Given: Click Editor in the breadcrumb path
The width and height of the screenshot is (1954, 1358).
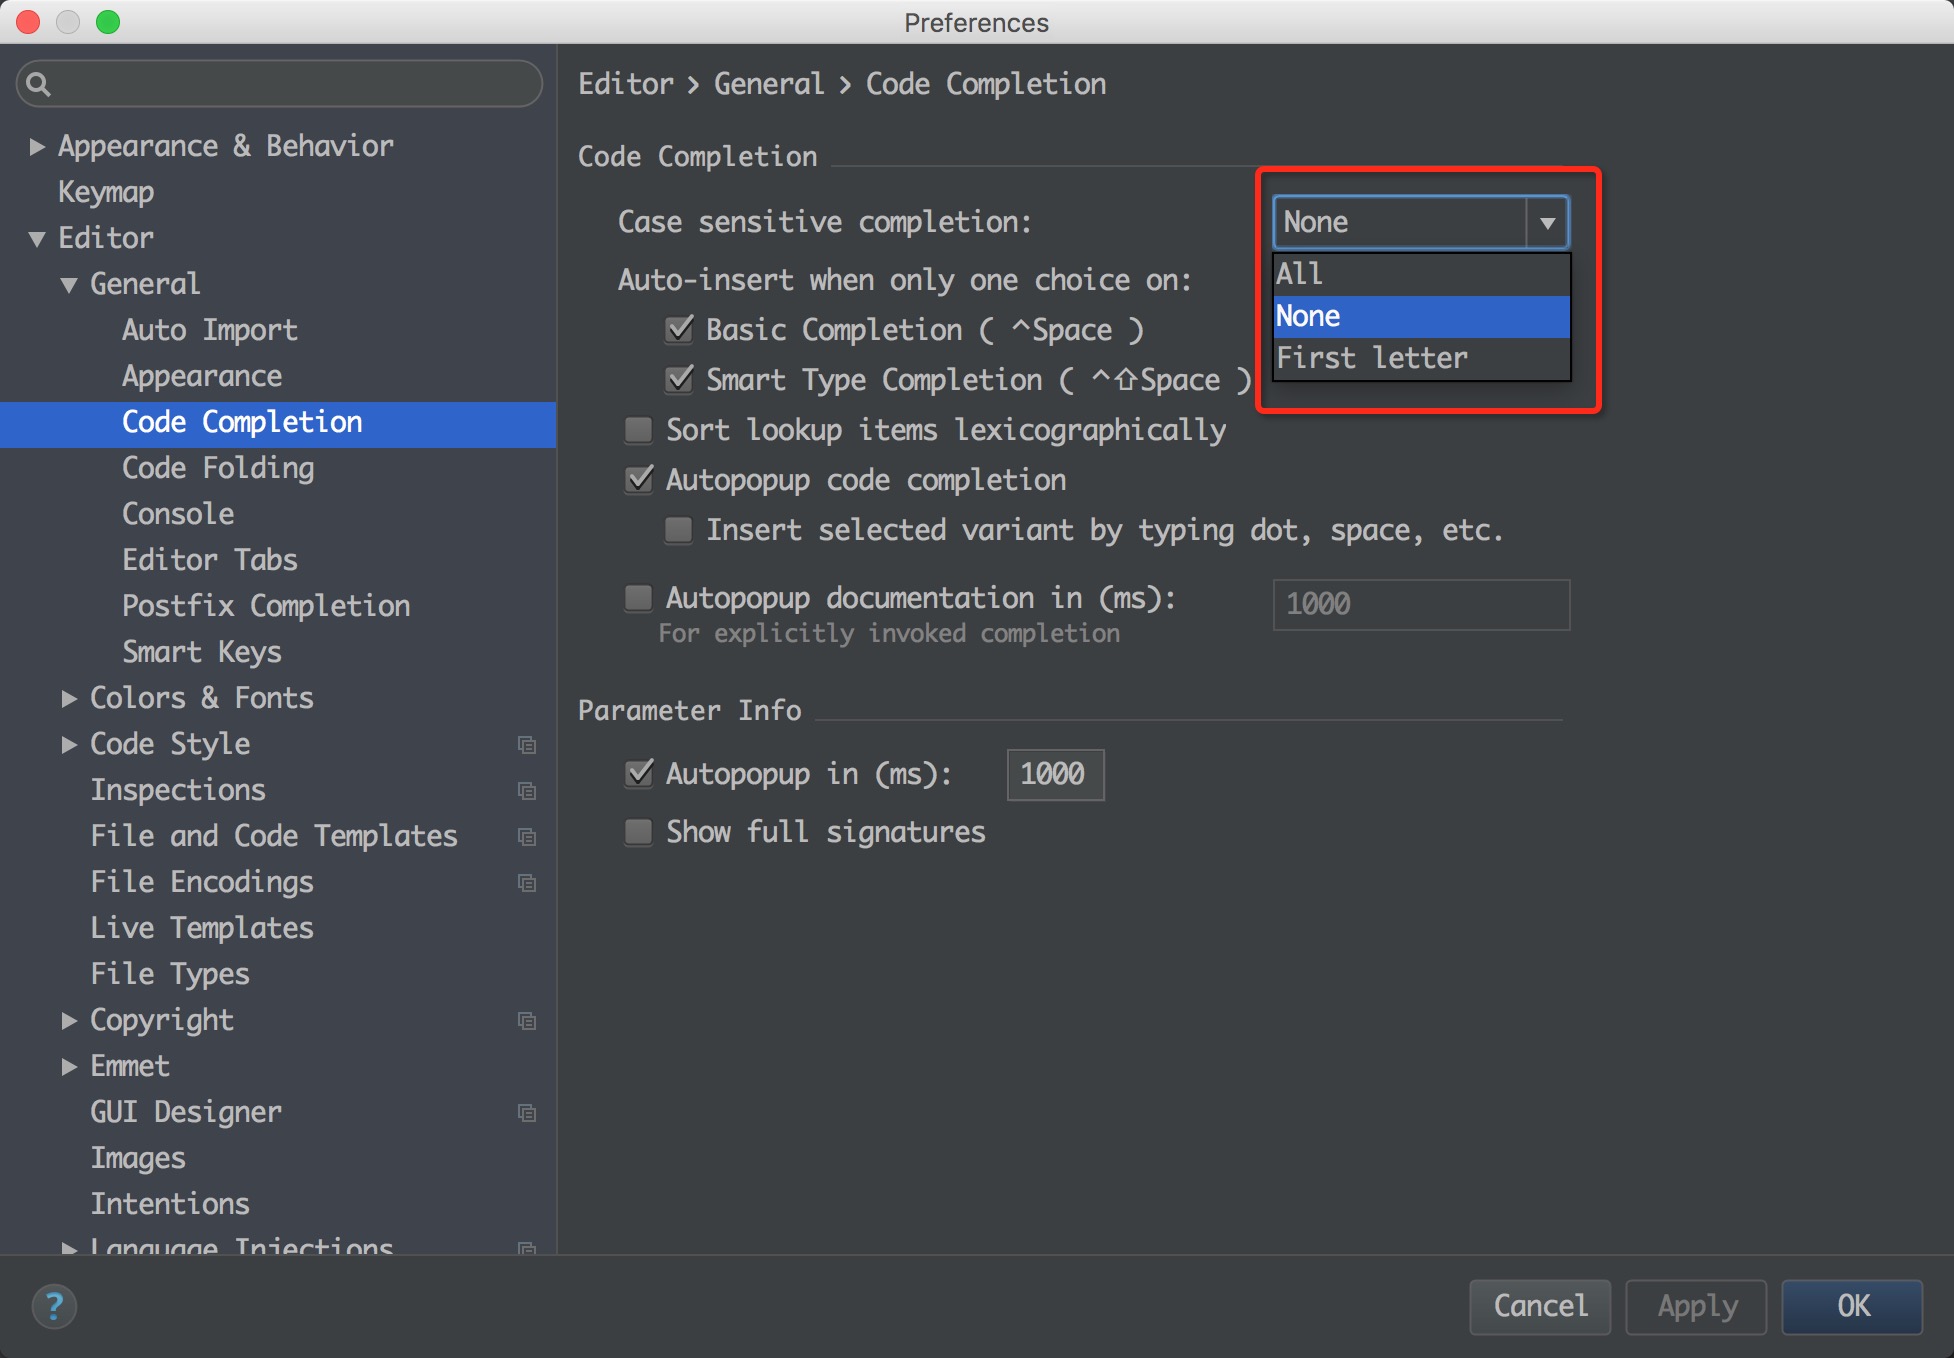Looking at the screenshot, I should point(626,84).
